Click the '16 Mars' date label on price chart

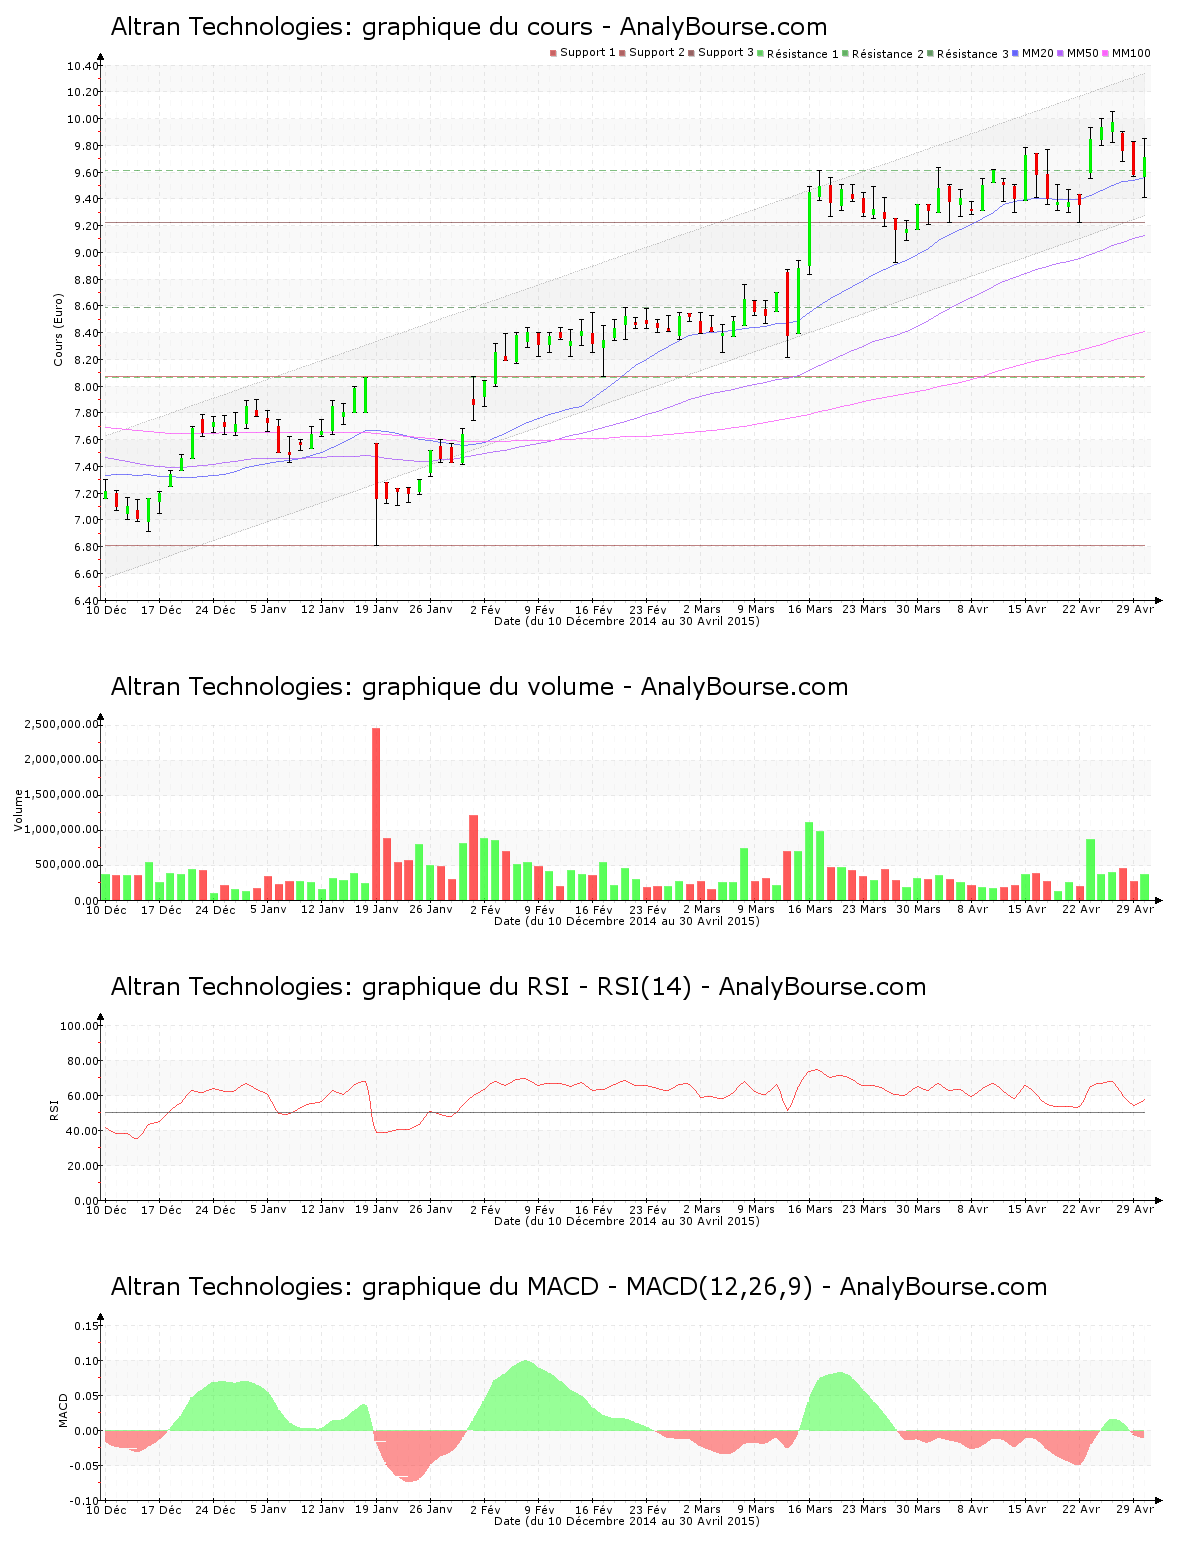point(810,609)
